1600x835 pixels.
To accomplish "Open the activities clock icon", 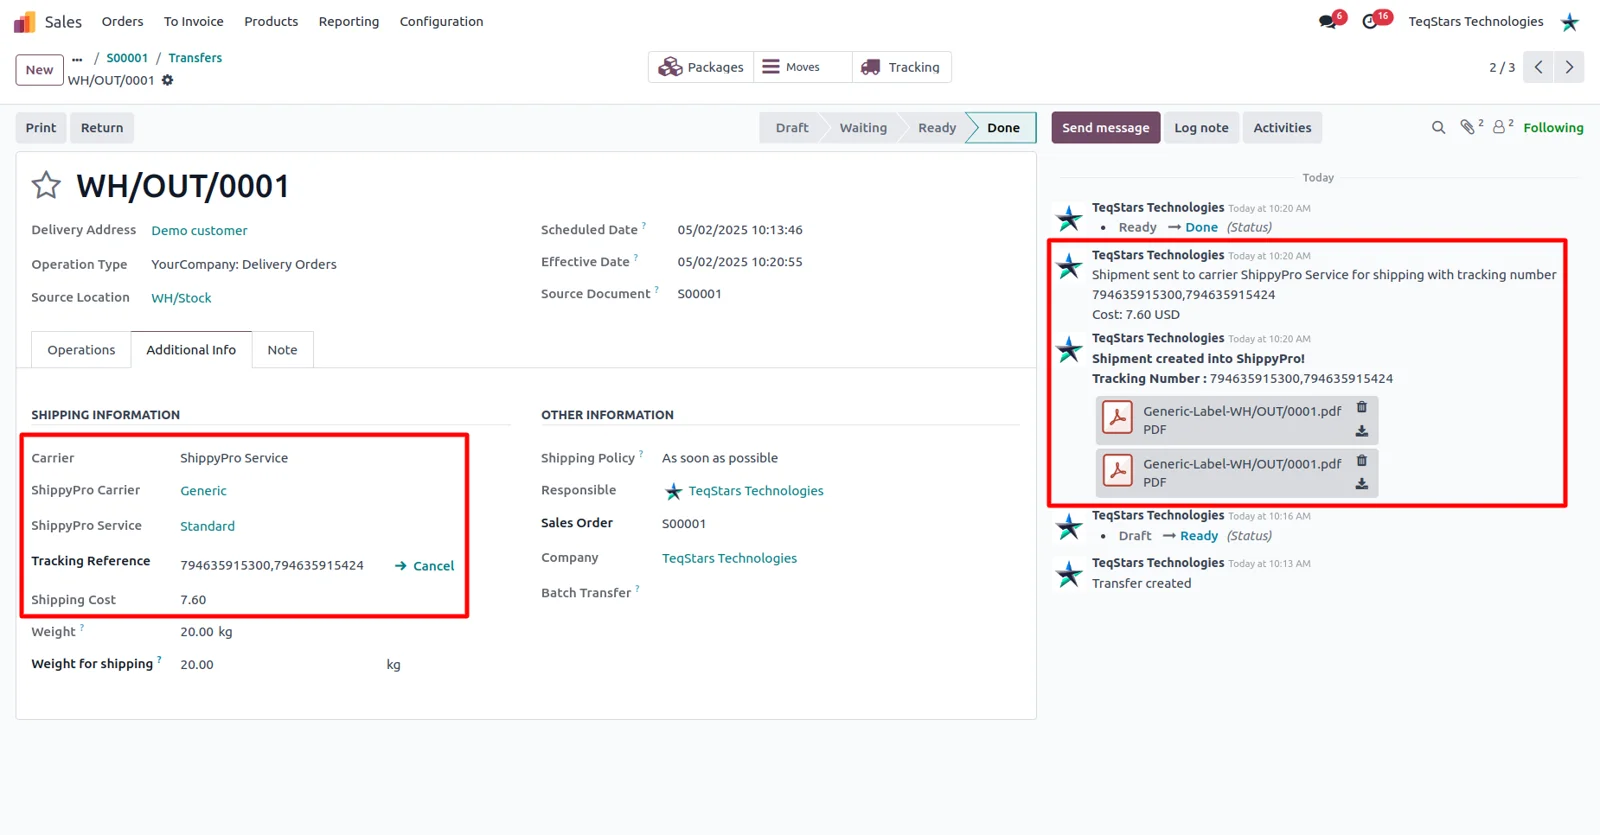I will [1370, 21].
